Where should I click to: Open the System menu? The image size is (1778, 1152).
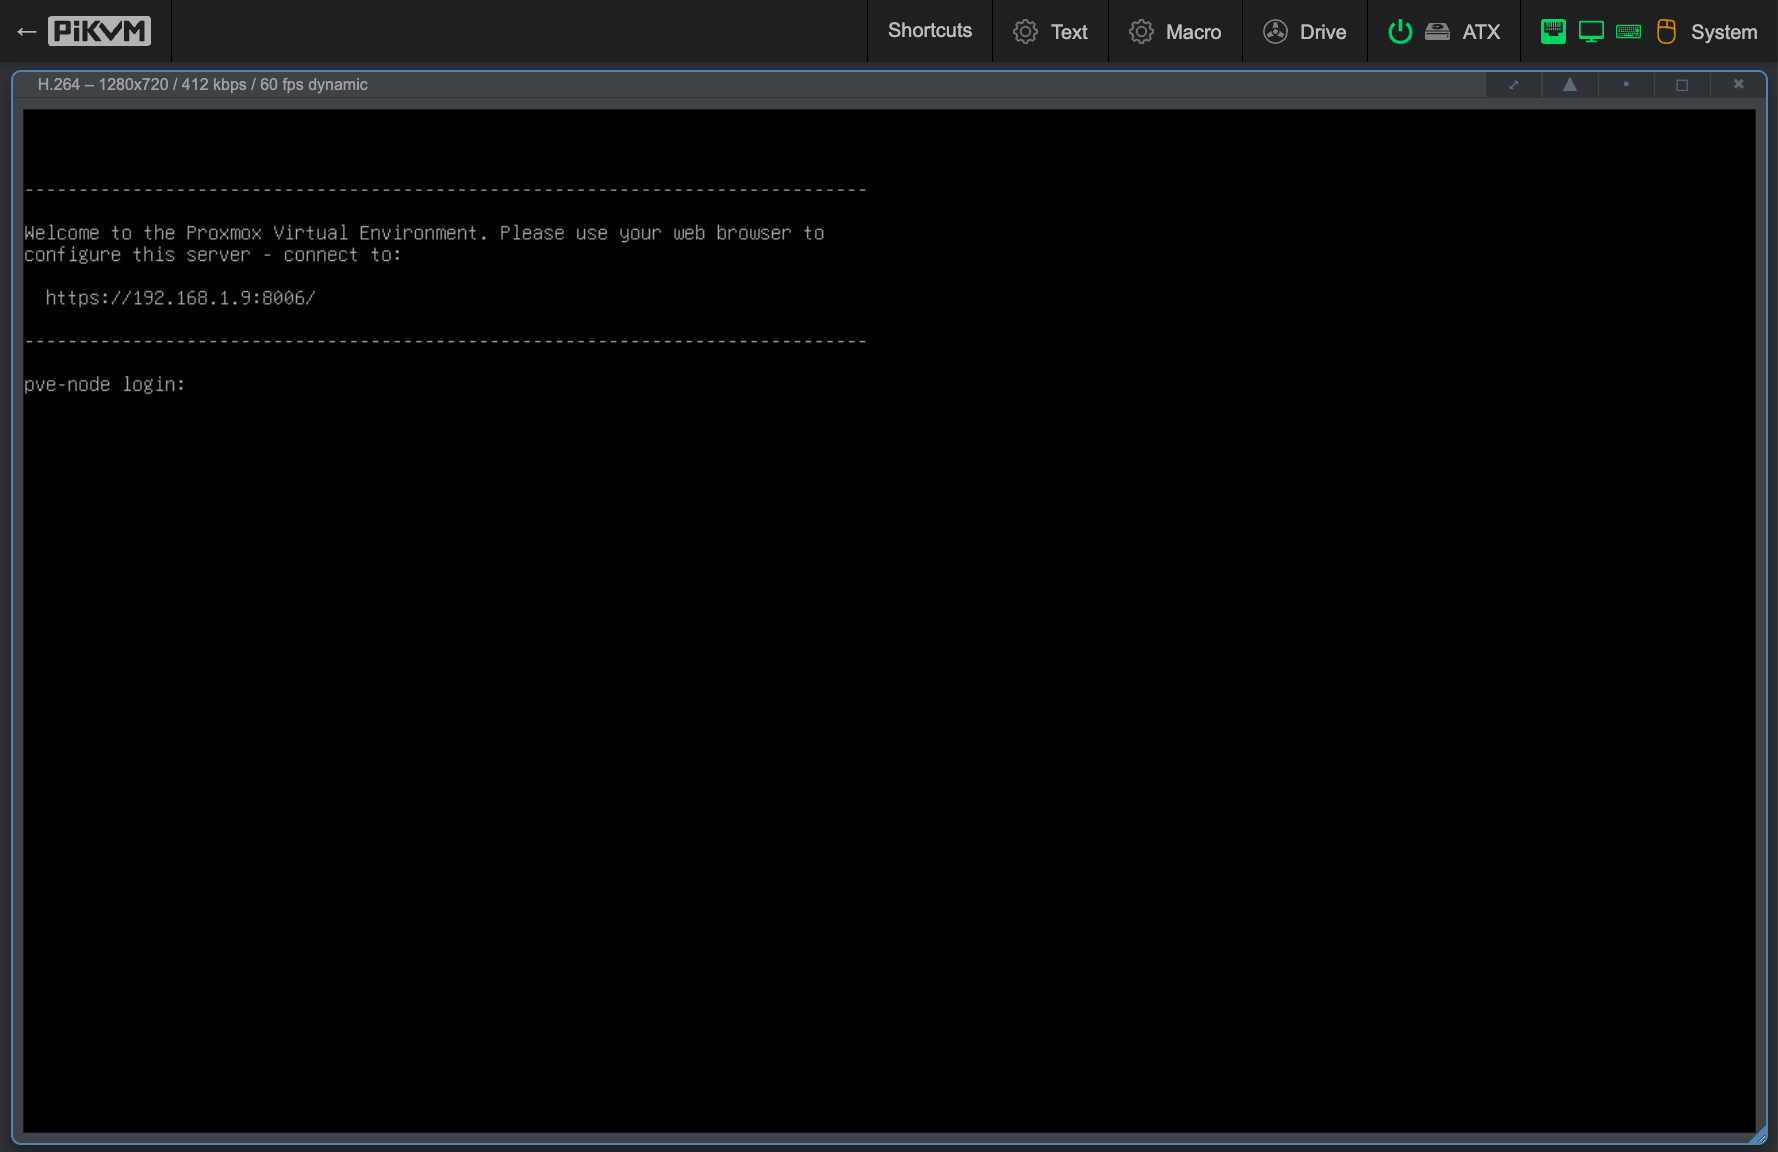tap(1649, 31)
